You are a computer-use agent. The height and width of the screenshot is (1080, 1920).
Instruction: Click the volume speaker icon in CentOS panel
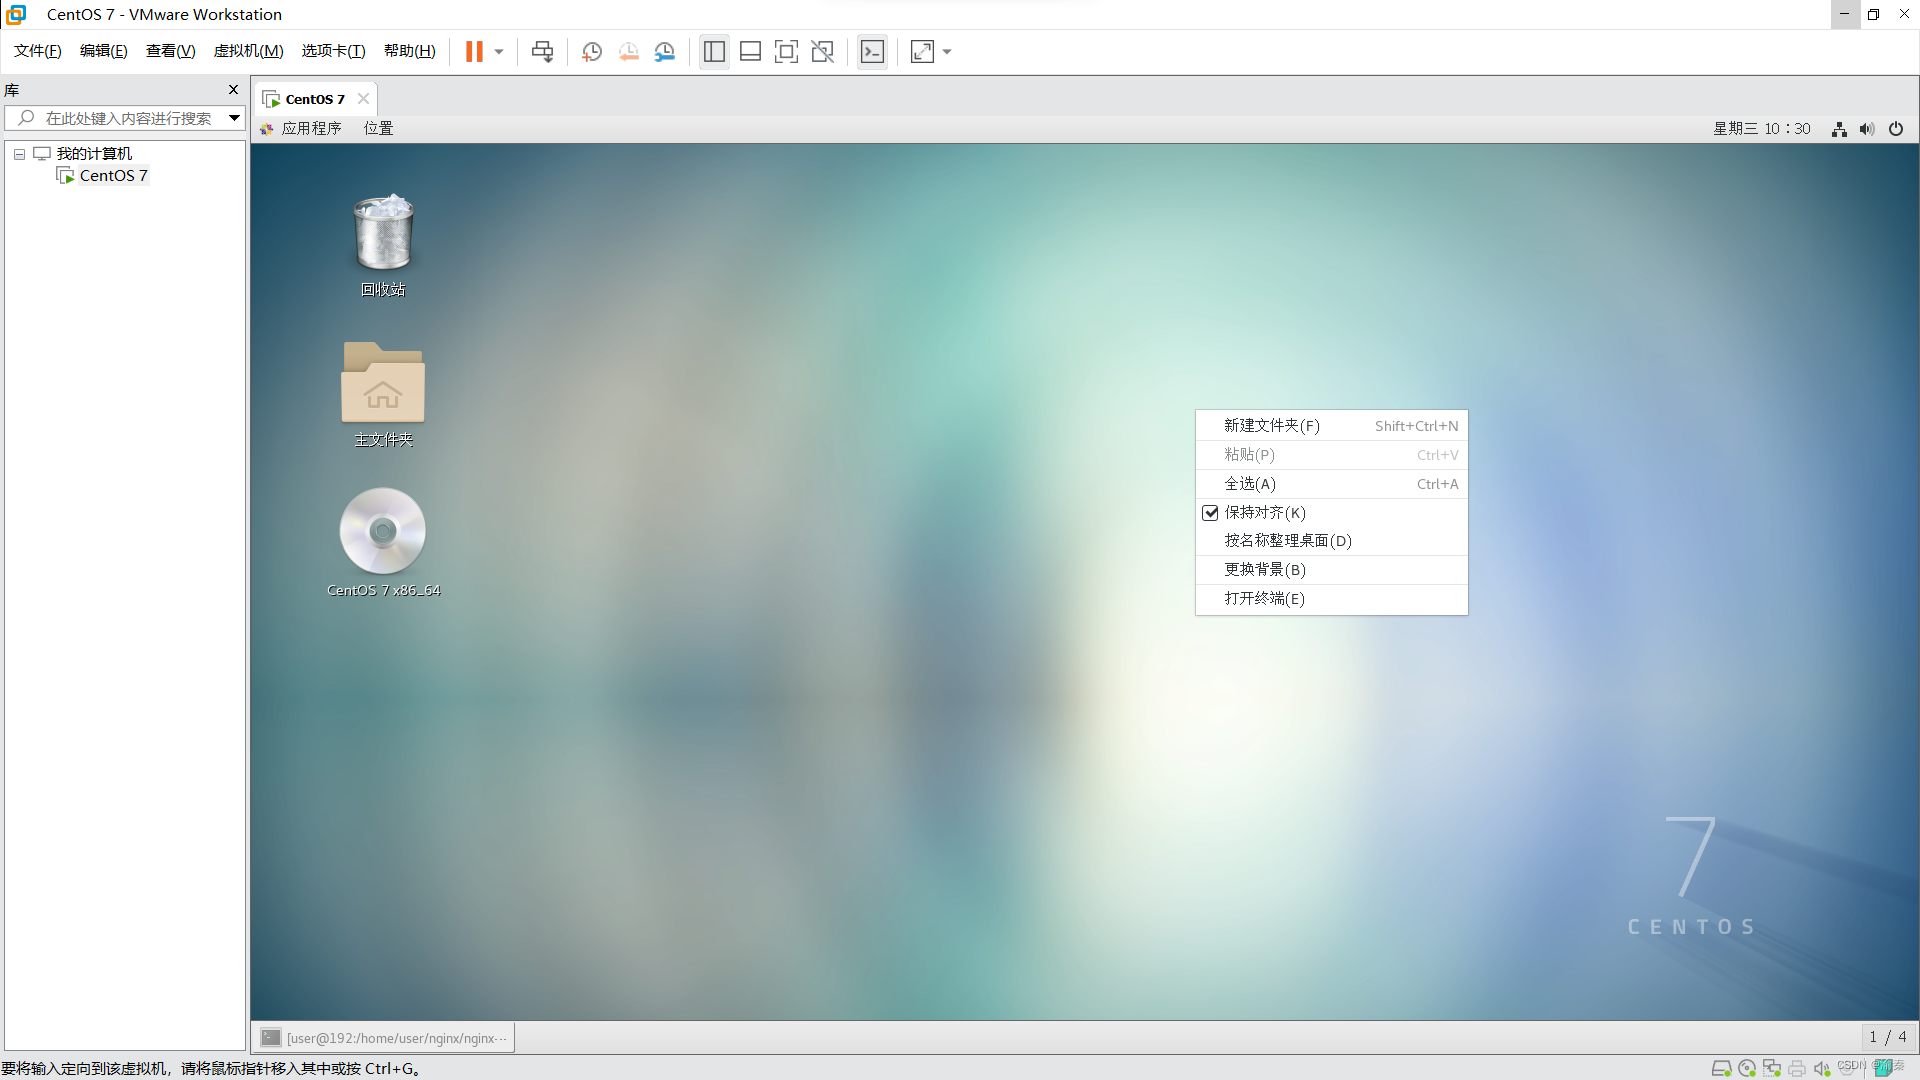click(1867, 129)
